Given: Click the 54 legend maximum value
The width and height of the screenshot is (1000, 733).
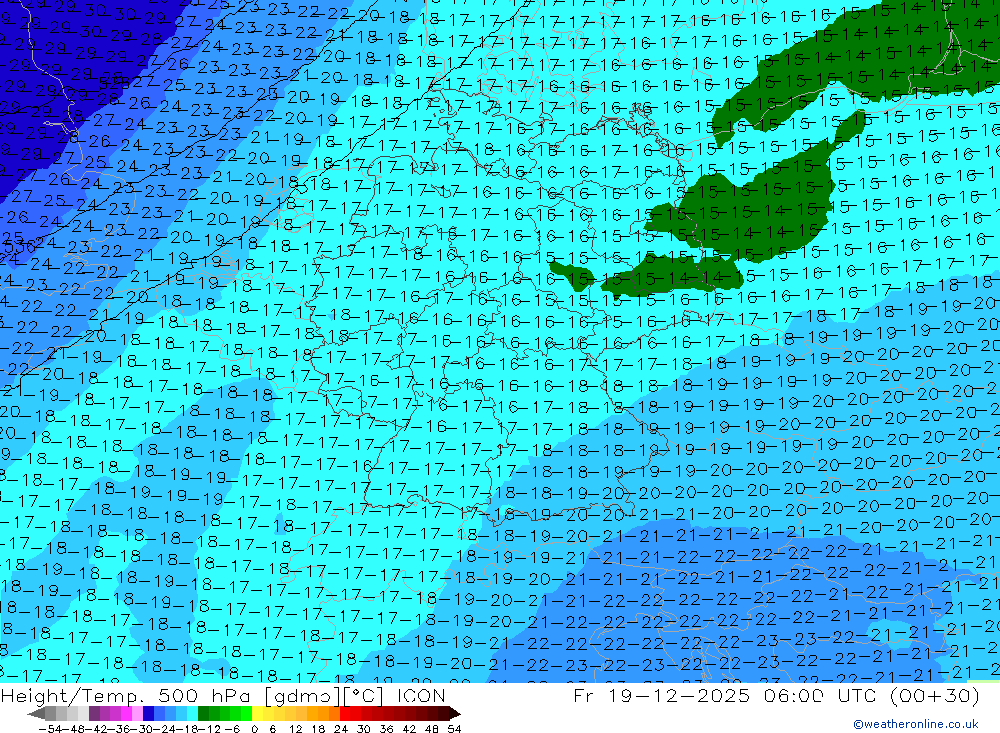Looking at the screenshot, I should (453, 728).
